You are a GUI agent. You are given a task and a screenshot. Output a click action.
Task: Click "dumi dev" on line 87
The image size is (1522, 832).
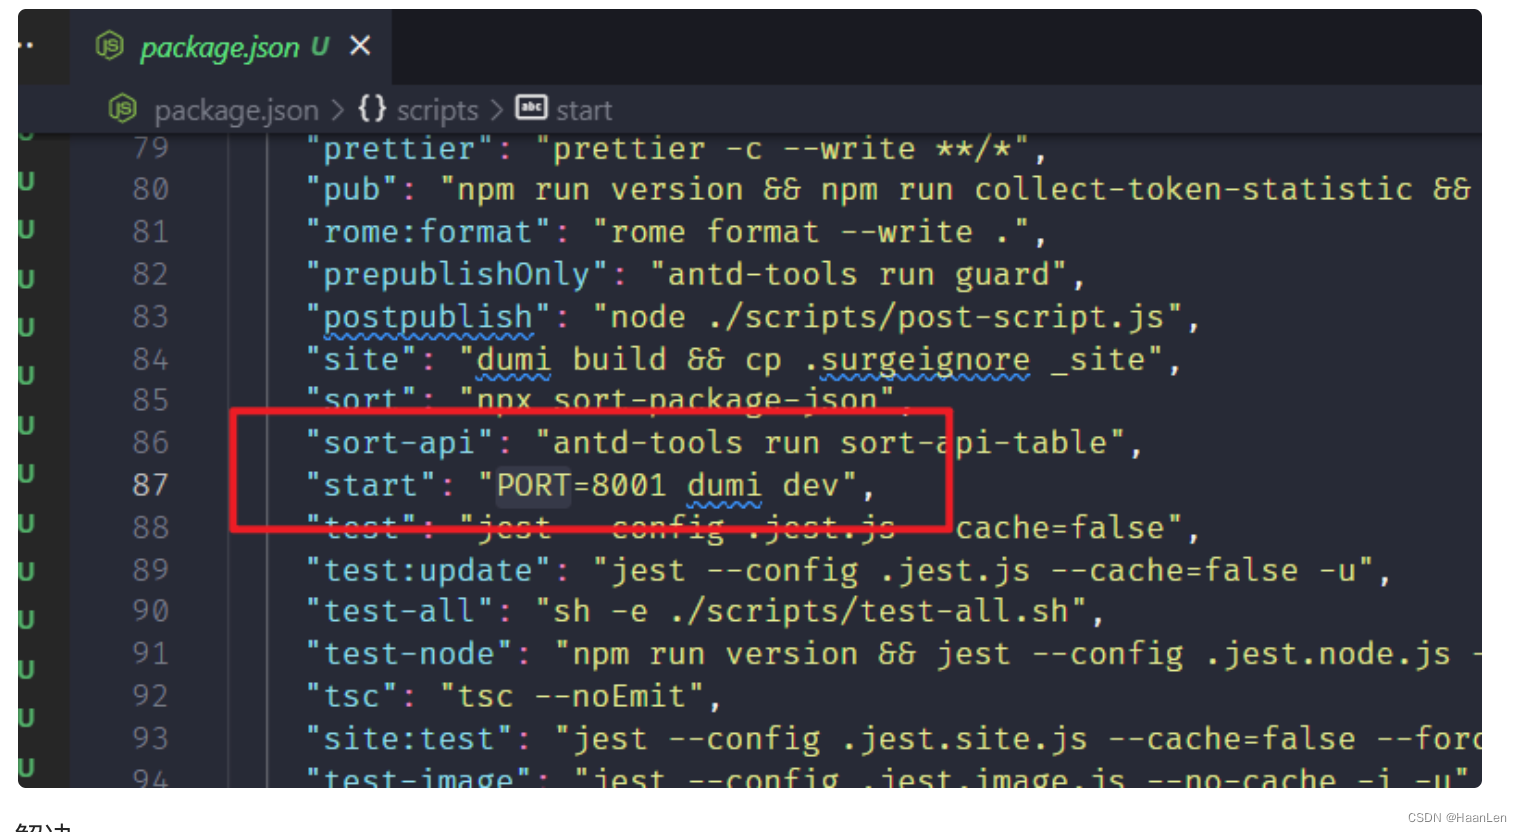pyautogui.click(x=763, y=486)
